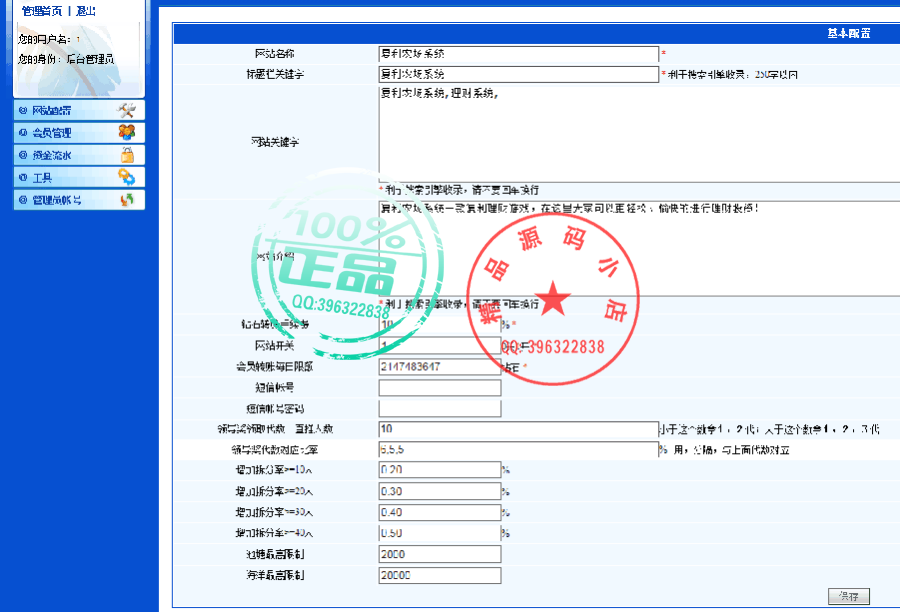Focus the 增加拆分率>=30人 field showing 0.40

tap(440, 512)
